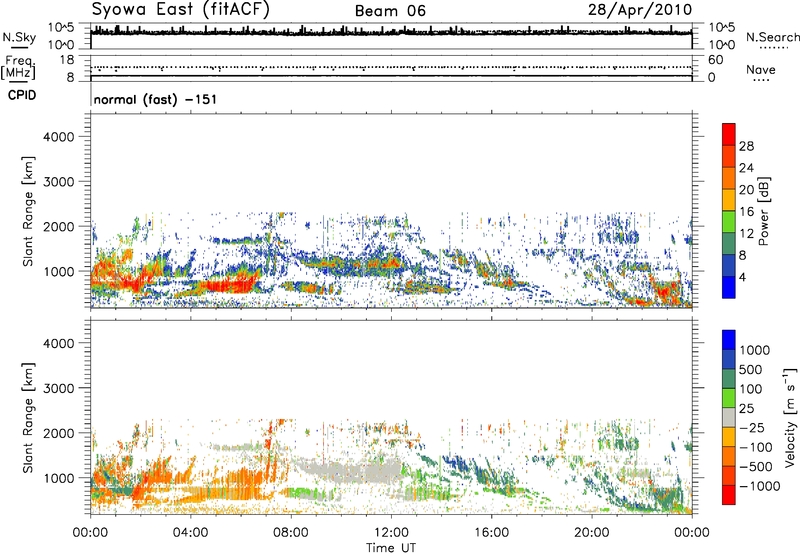Click the '-500' tick on Velocity color bar

point(757,467)
